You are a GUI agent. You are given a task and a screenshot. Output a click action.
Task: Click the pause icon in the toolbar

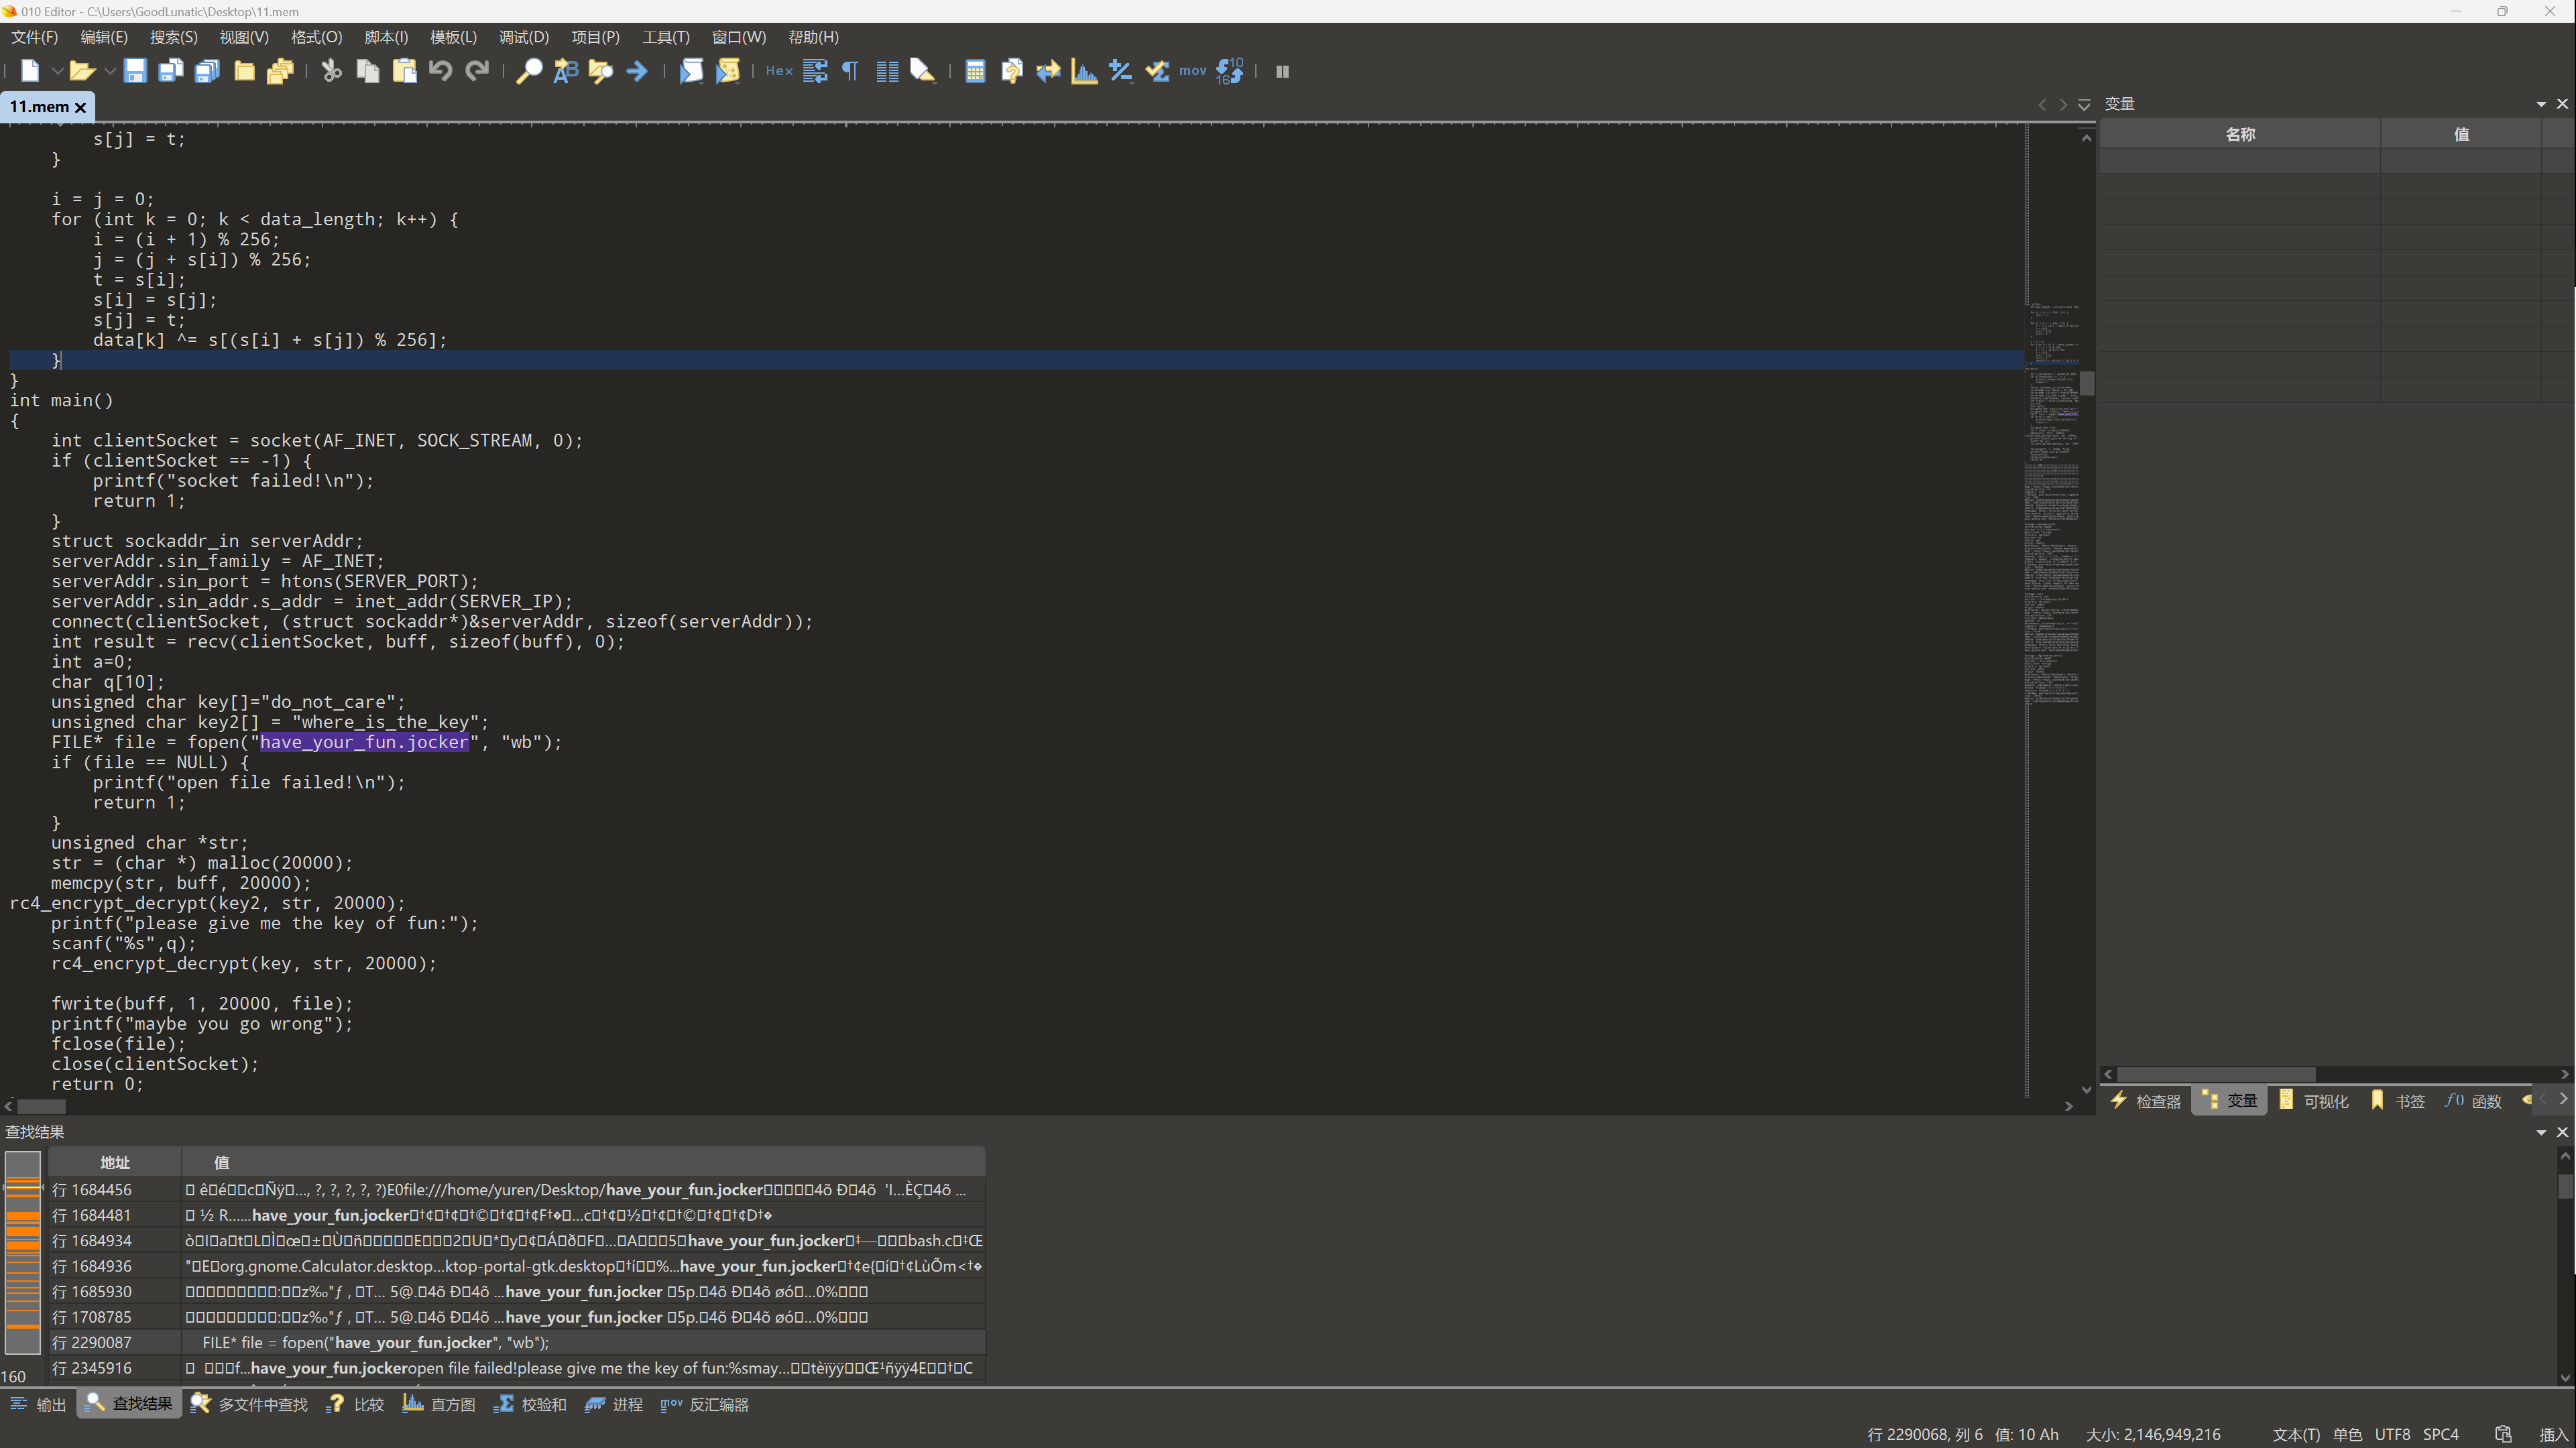point(1282,71)
